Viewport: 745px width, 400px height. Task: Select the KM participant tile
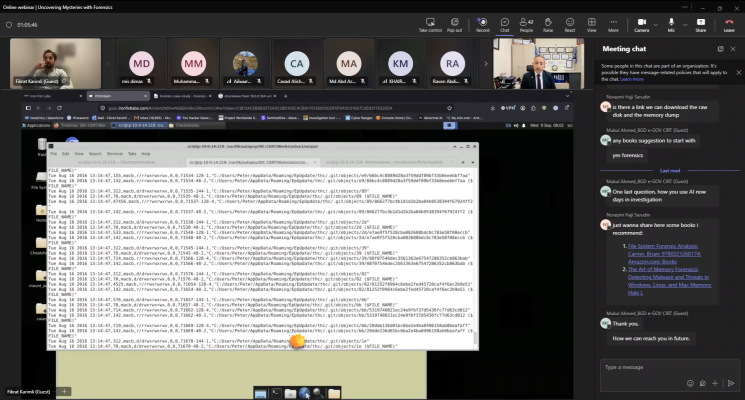(x=401, y=64)
